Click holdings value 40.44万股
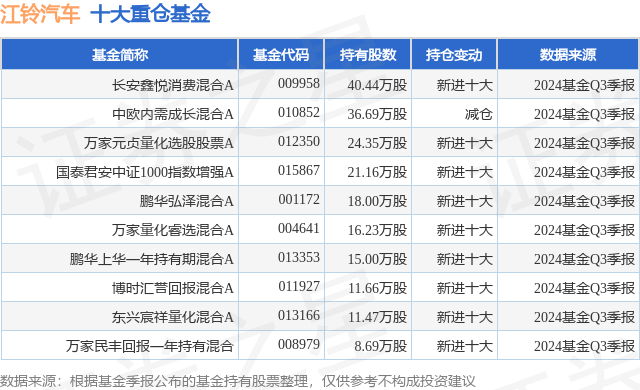This screenshot has height=390, width=640. (377, 85)
